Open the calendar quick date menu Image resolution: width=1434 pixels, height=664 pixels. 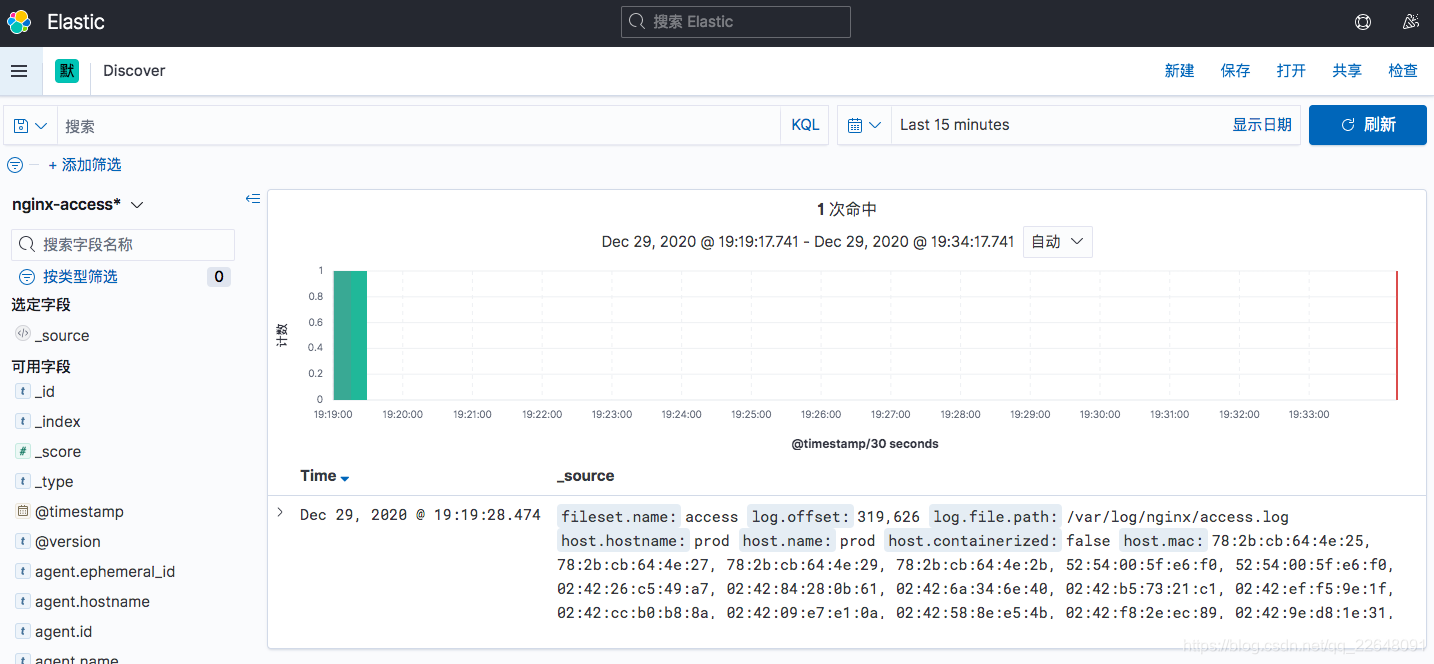(864, 125)
